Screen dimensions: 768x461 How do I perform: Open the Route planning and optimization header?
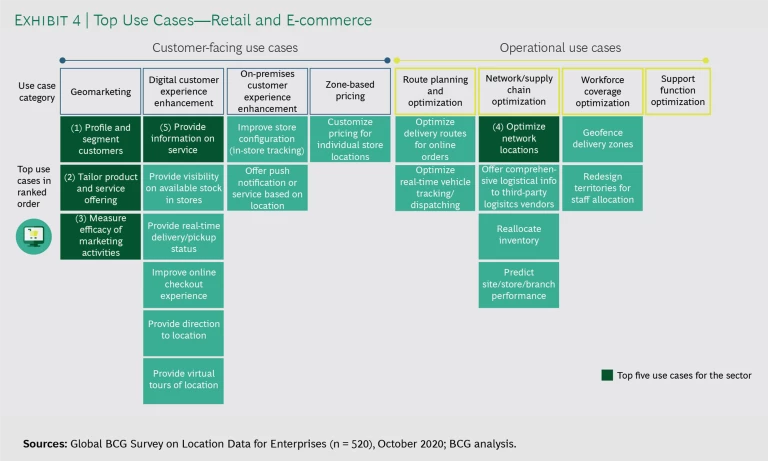pyautogui.click(x=434, y=91)
